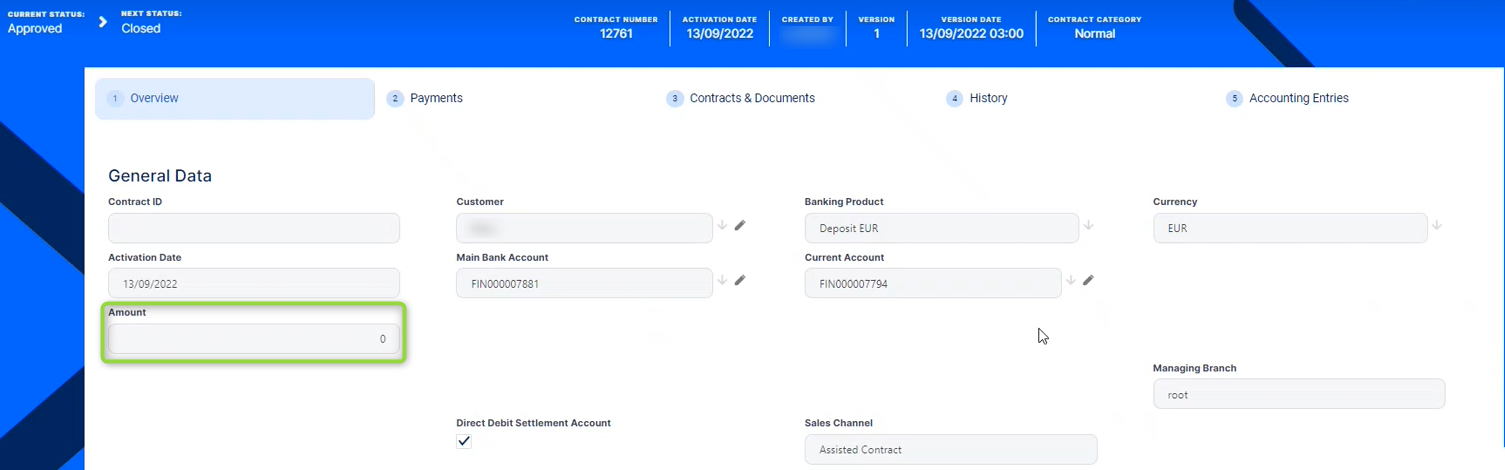Click the step 3 circle icon
The image size is (1505, 470).
pyautogui.click(x=675, y=99)
